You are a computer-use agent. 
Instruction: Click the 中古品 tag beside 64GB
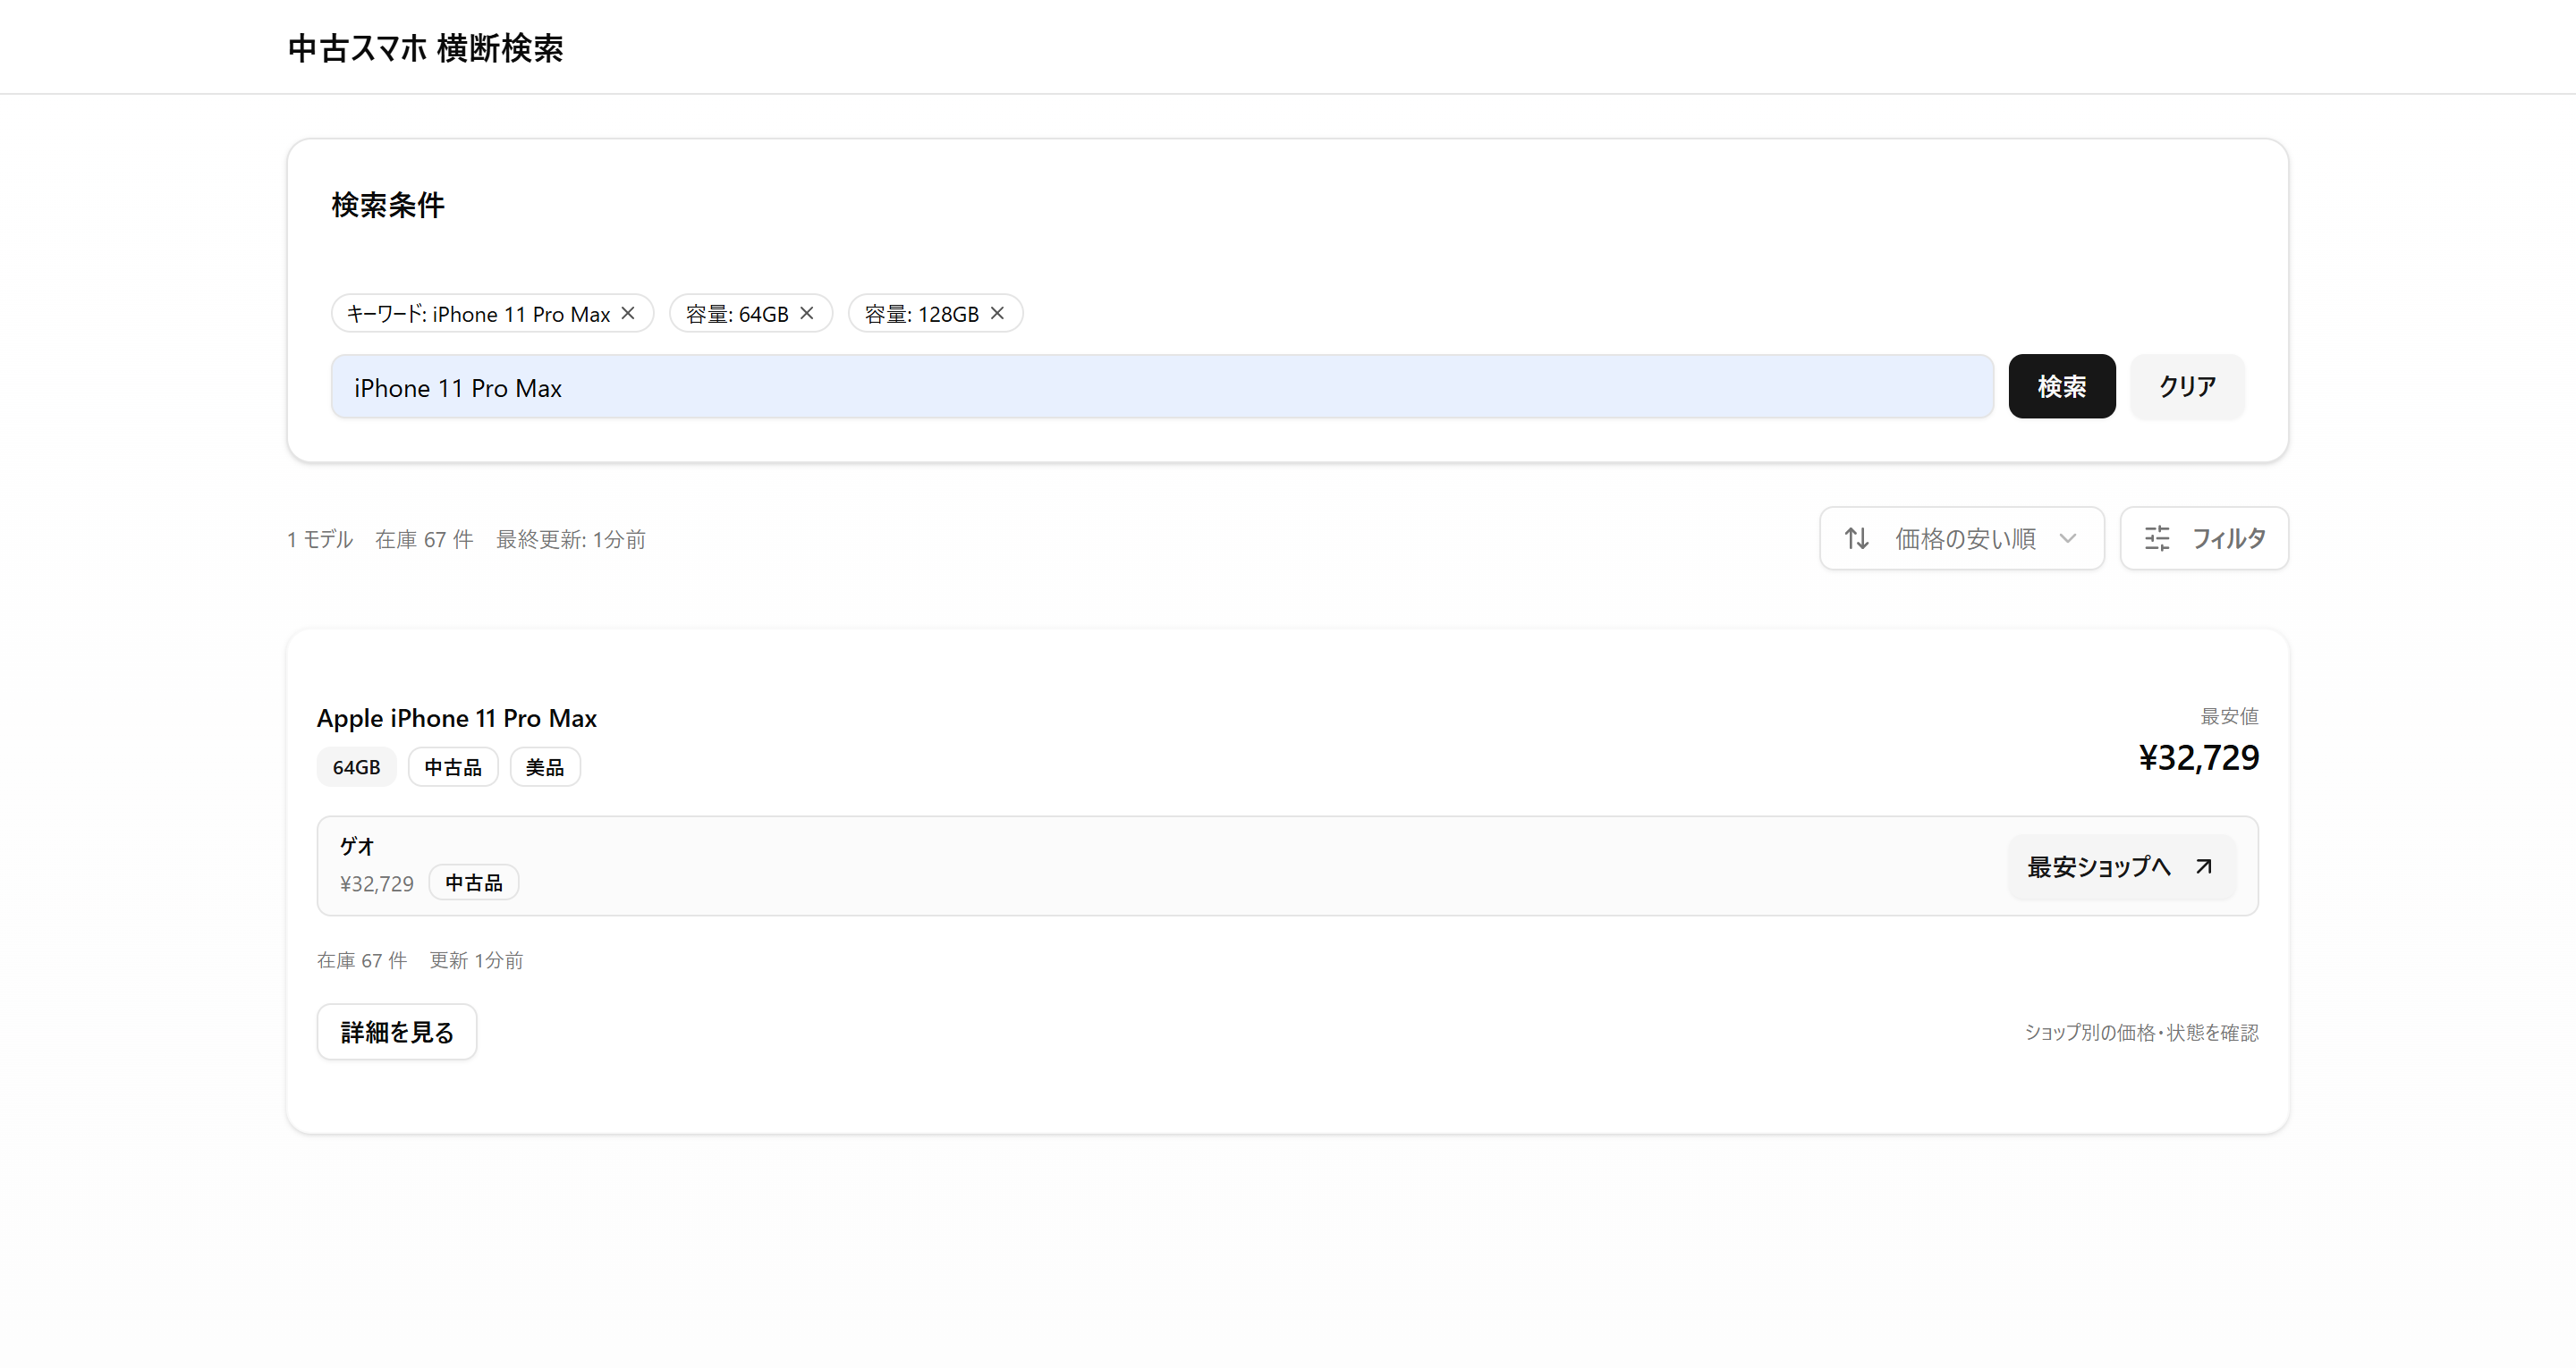click(453, 767)
